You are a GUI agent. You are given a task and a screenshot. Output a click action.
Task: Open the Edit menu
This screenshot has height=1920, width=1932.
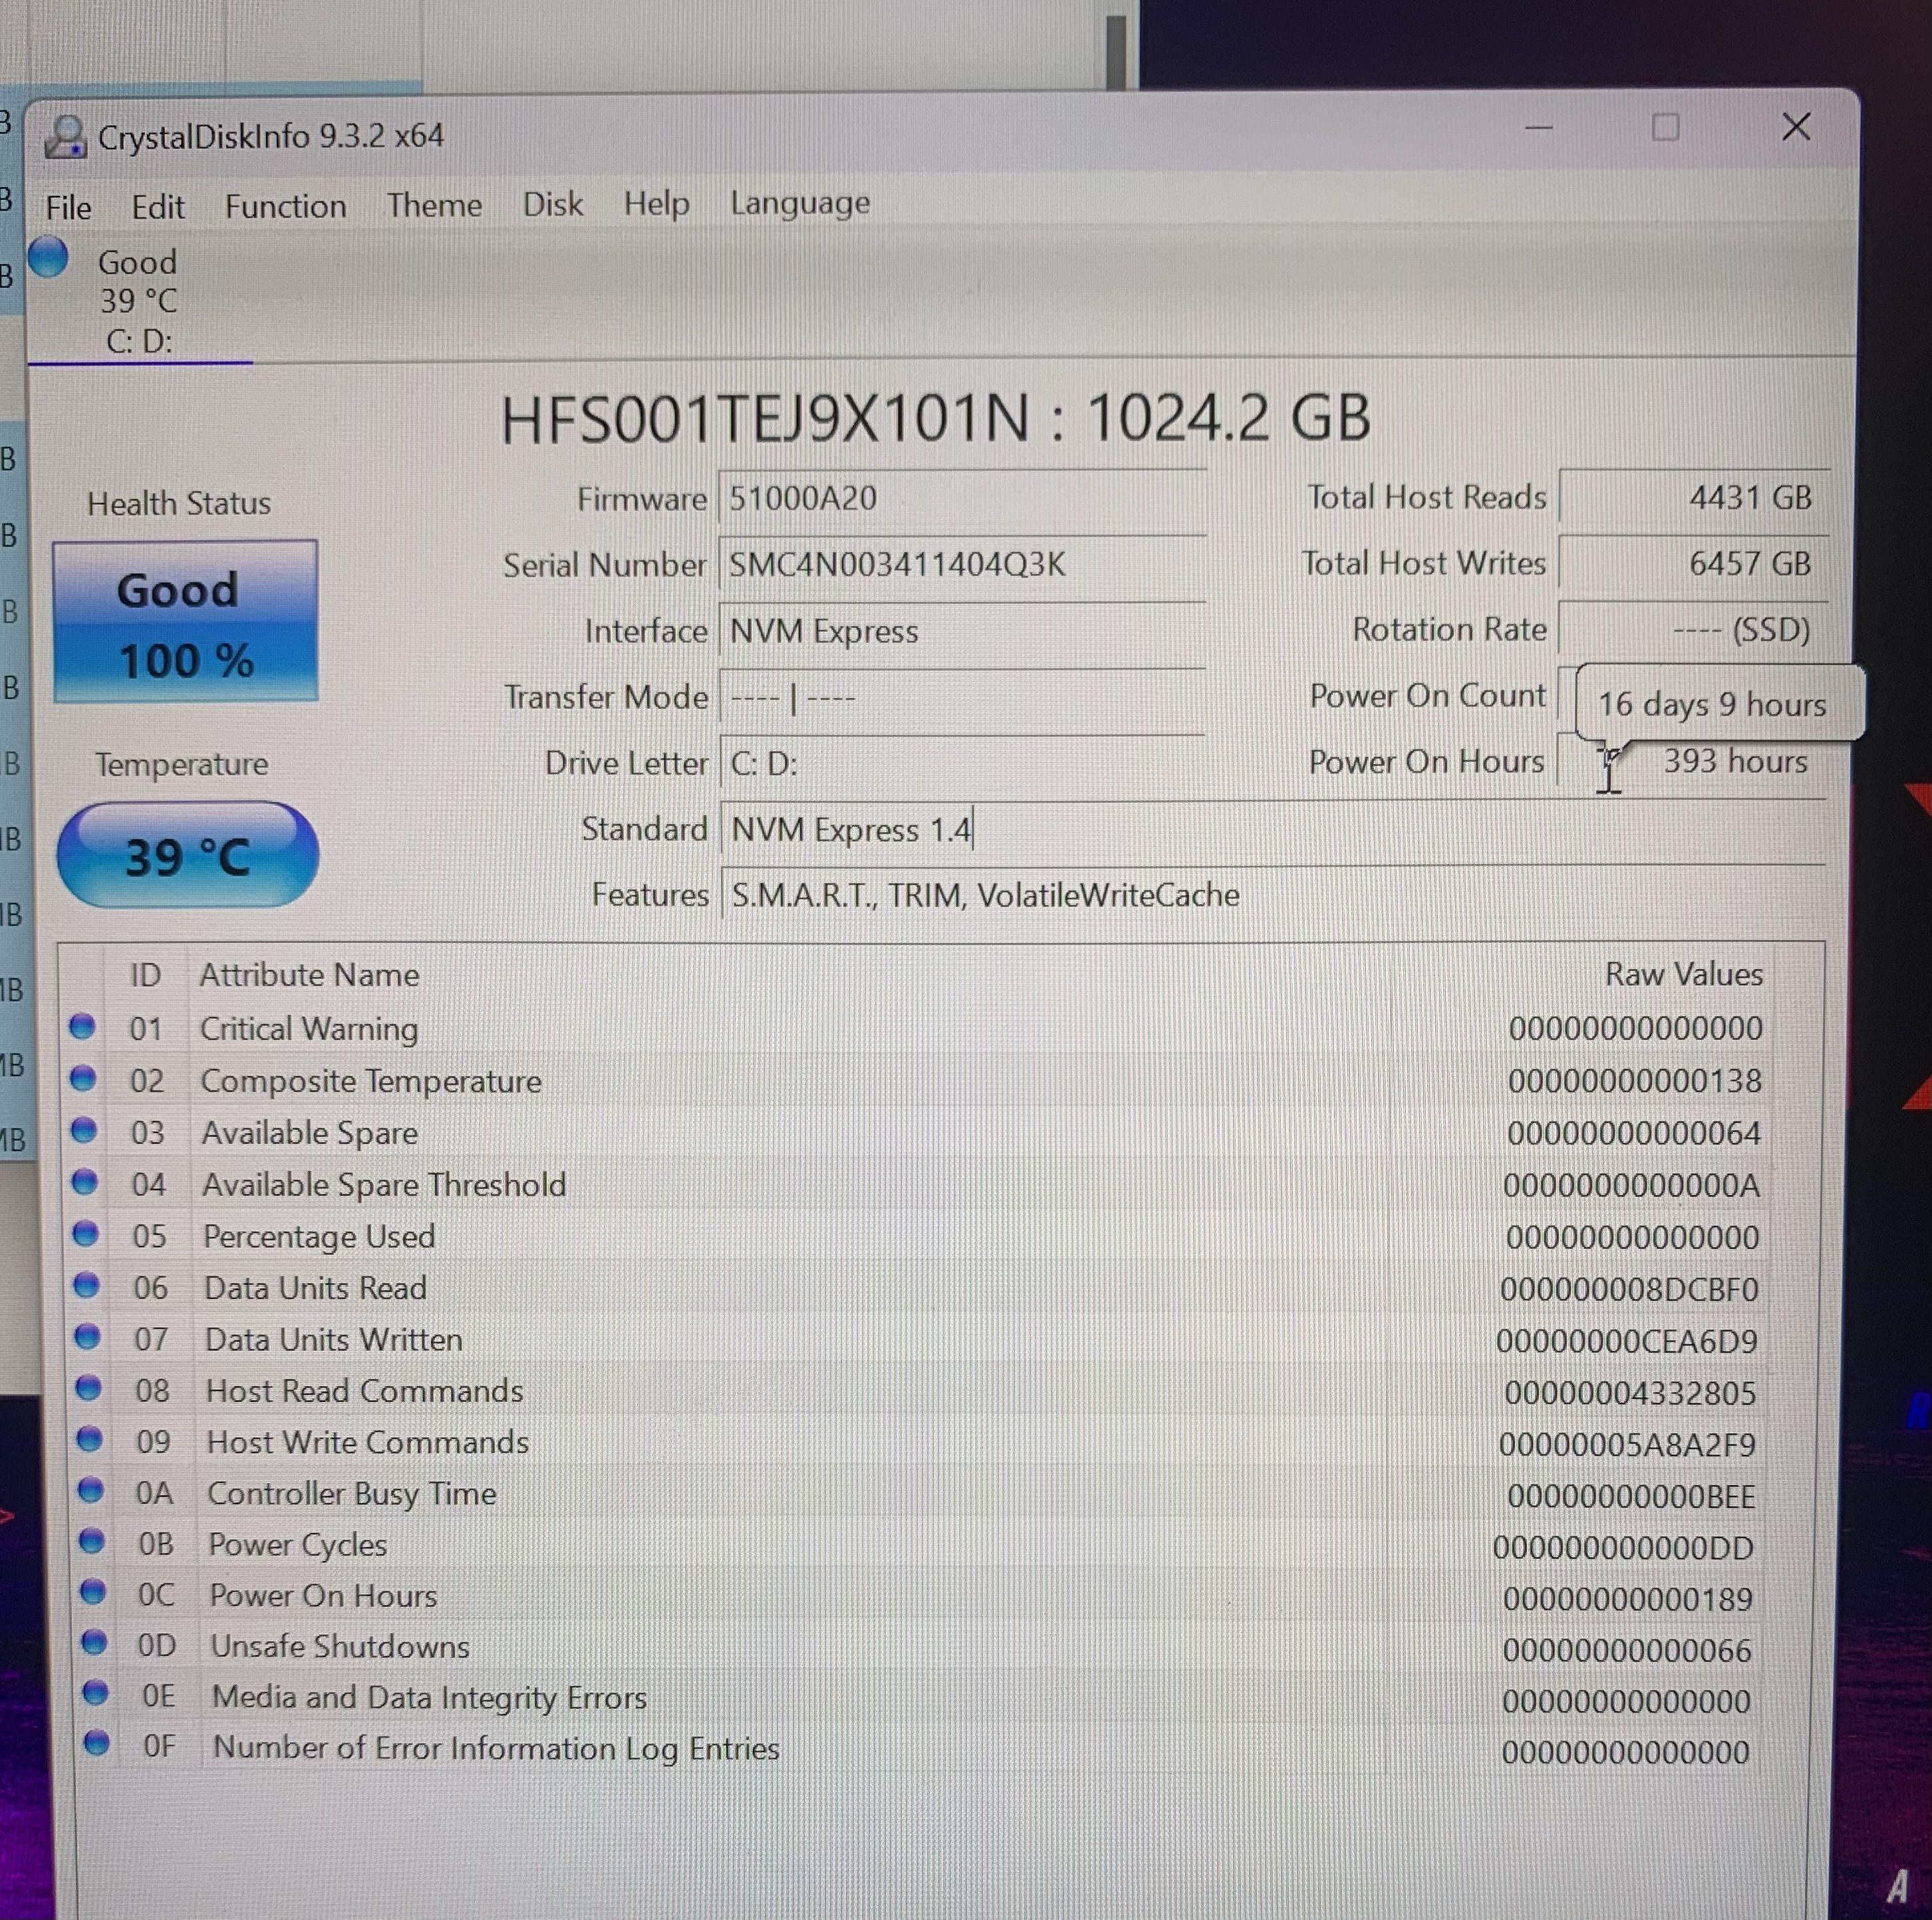tap(158, 207)
